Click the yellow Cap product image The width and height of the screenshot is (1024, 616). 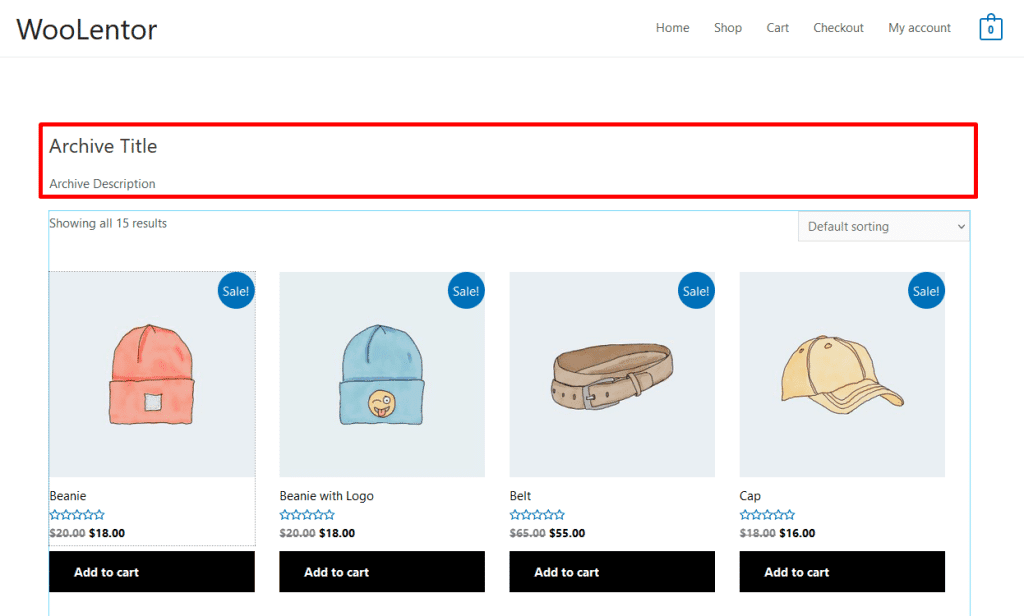pos(842,375)
